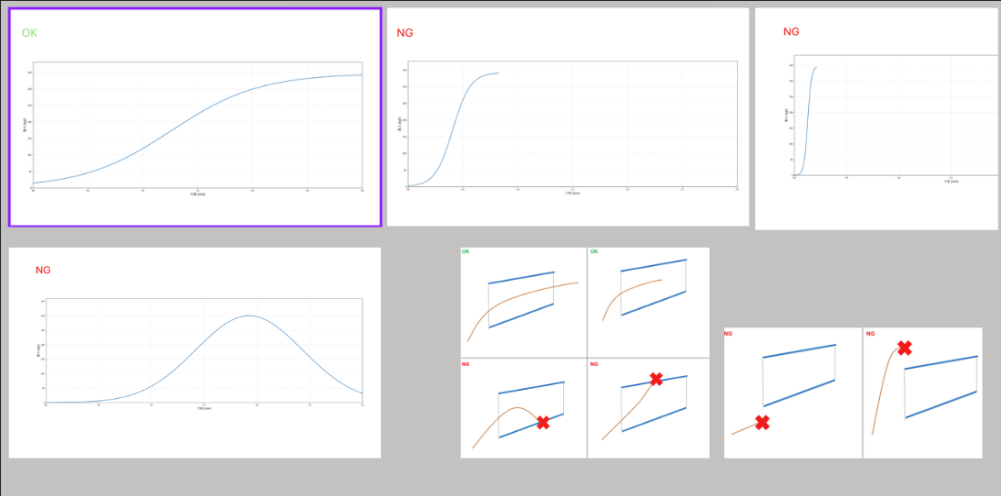1001x496 pixels.
Task: Click the OK panel where the curve exits the parallelogram's right side
Action: [523, 302]
